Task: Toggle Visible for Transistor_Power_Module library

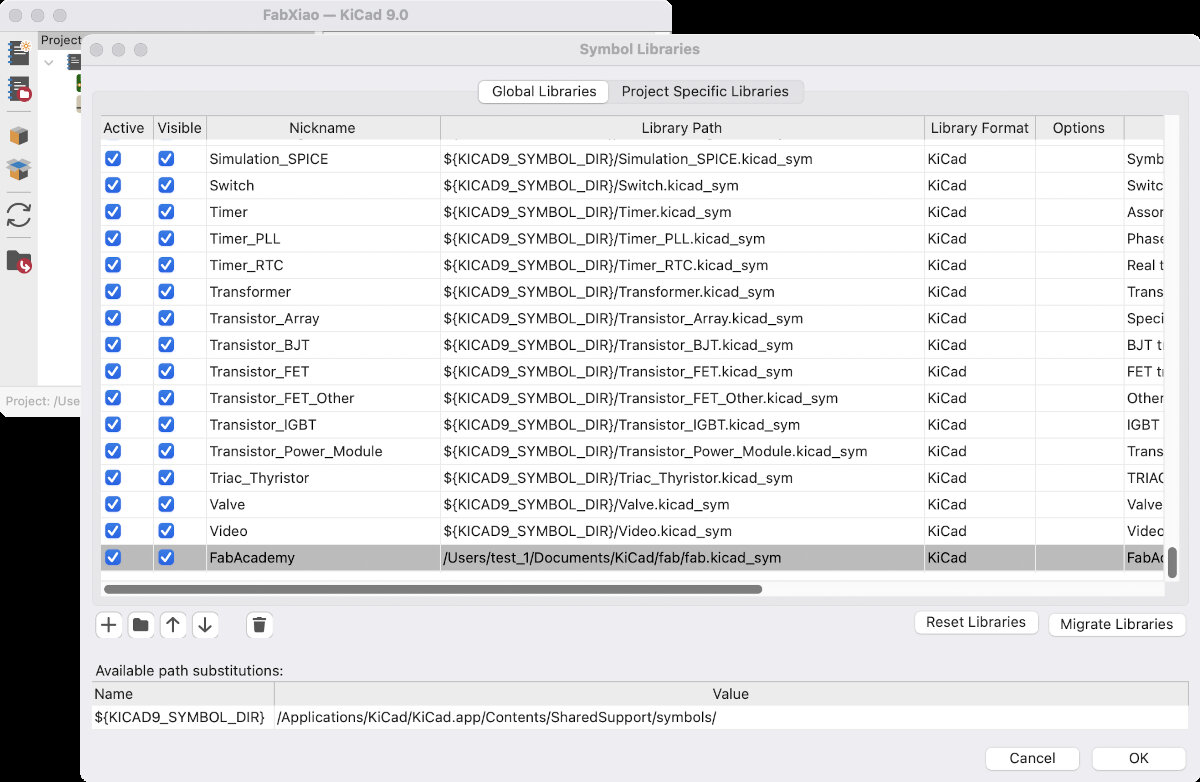Action: (x=166, y=451)
